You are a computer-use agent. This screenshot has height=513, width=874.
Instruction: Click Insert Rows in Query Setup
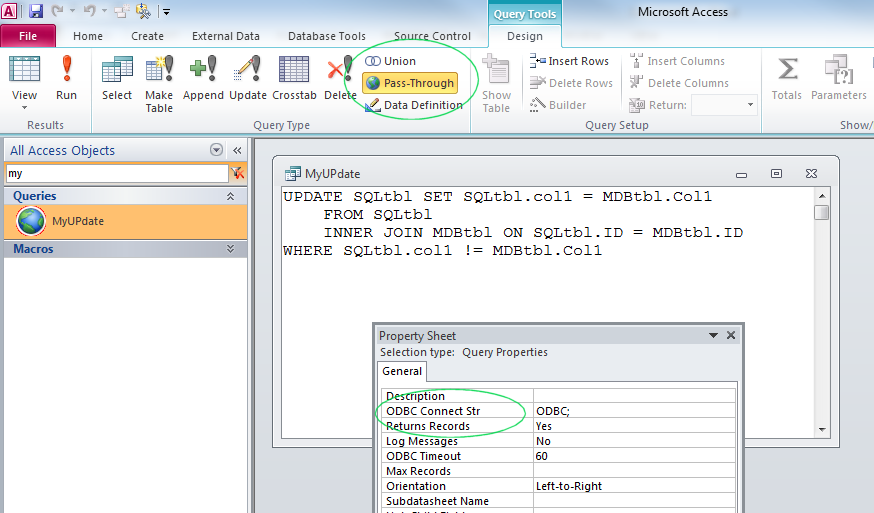pyautogui.click(x=569, y=61)
